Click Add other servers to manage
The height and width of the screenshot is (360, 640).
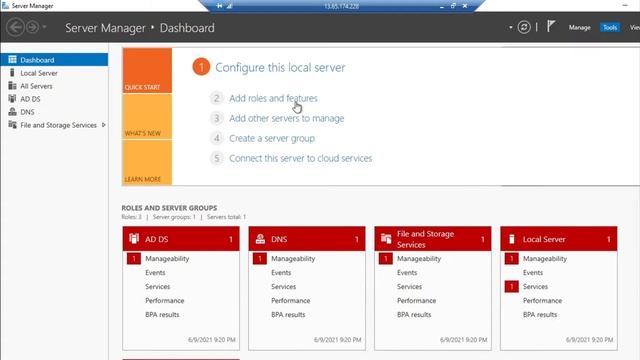[x=287, y=118]
